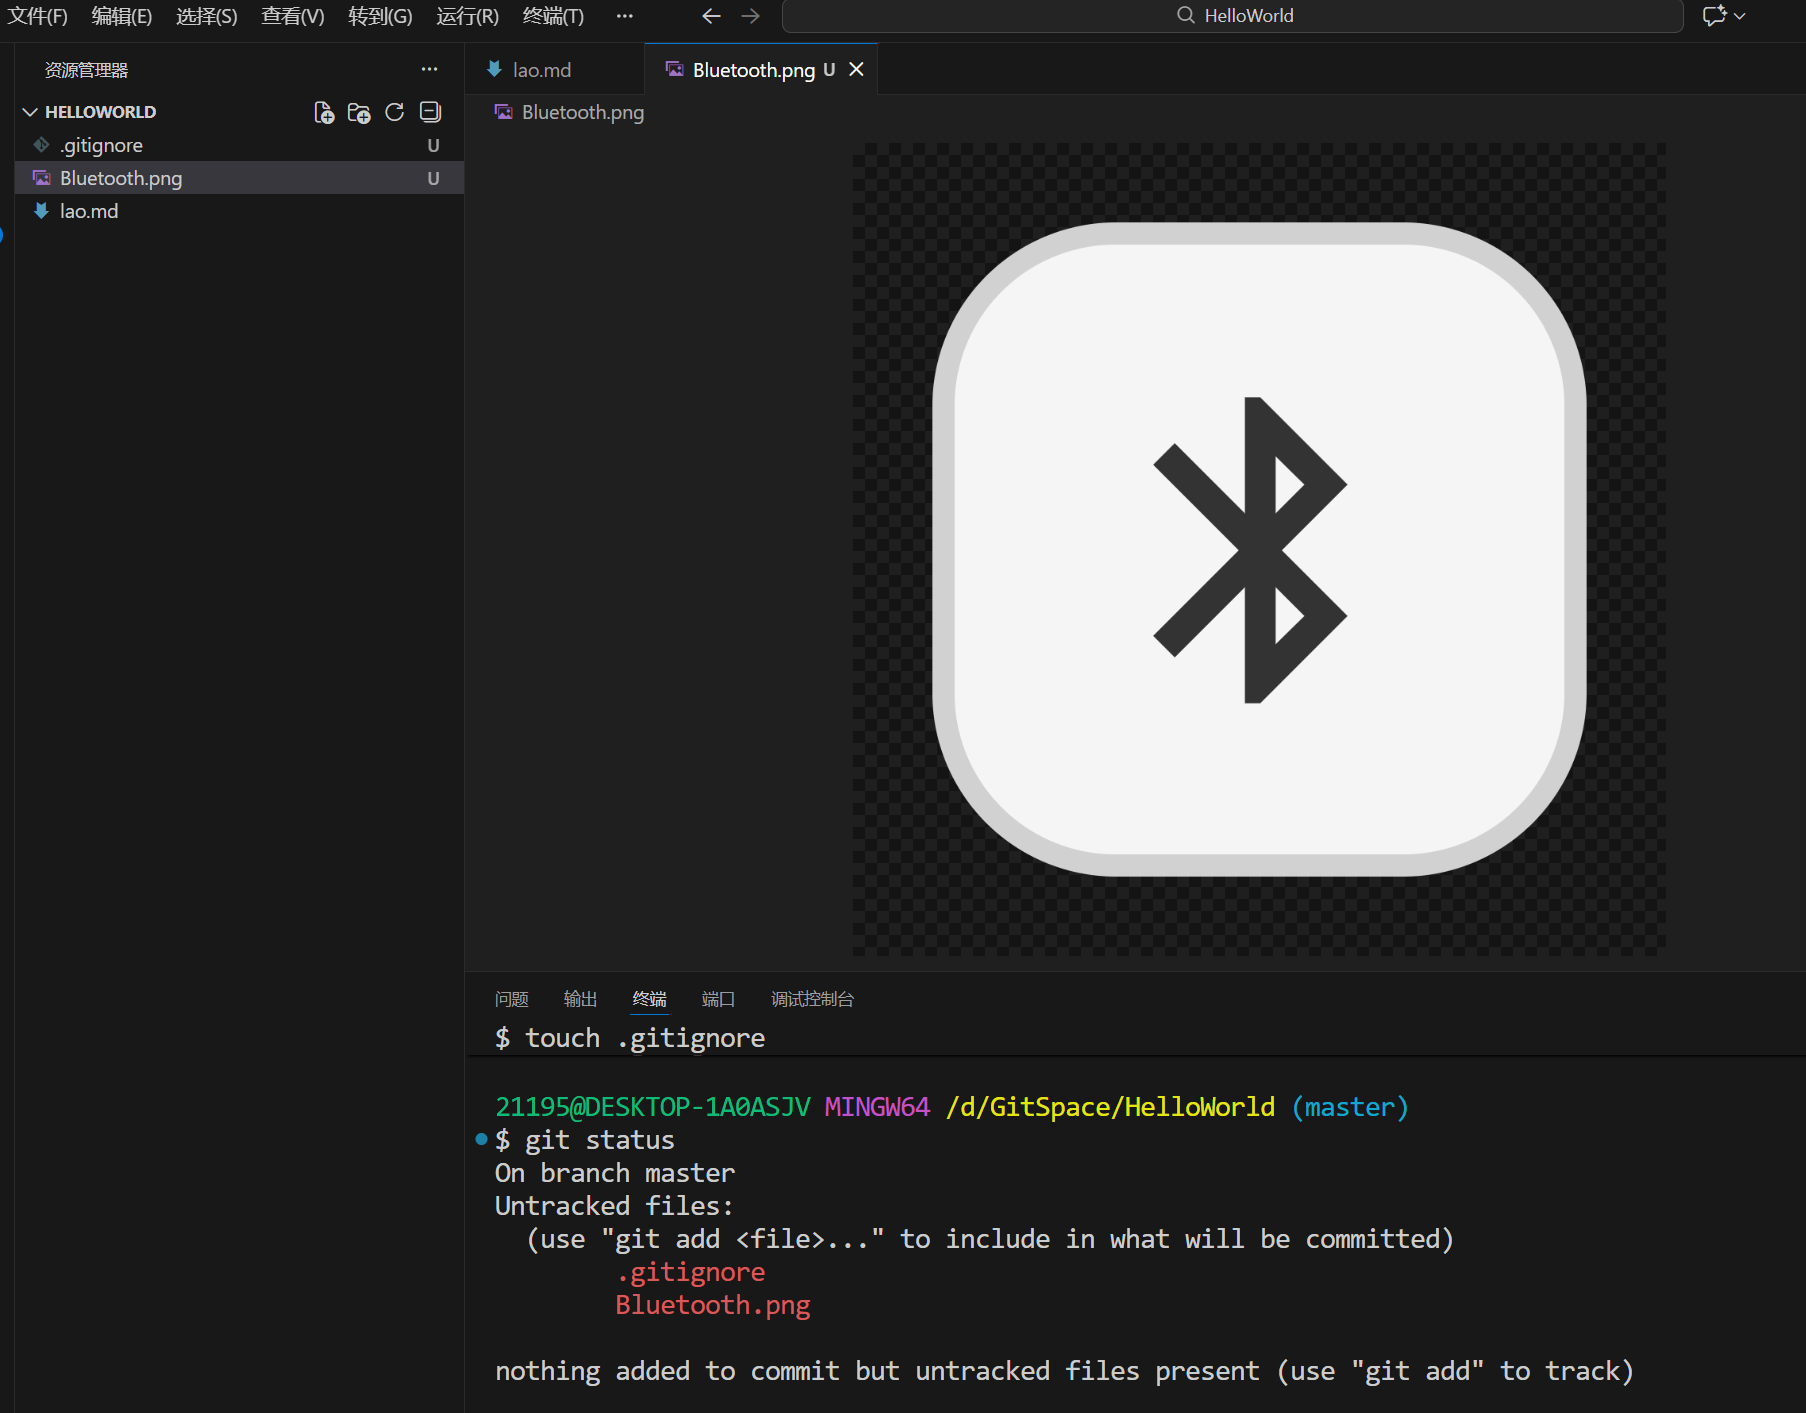Open lao.md in the file tree

point(239,211)
